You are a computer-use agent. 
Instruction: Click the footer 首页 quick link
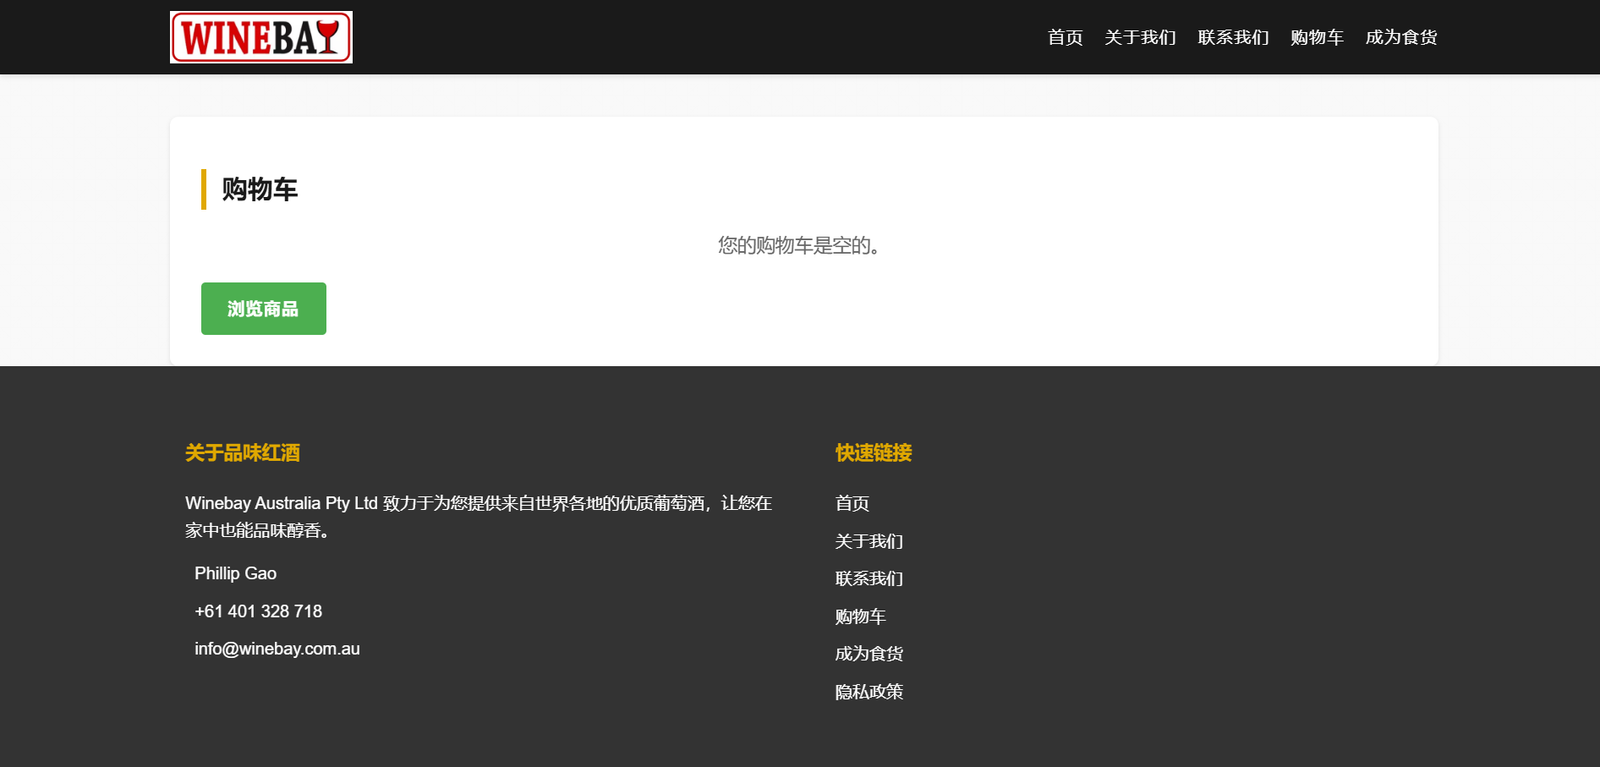coord(852,503)
